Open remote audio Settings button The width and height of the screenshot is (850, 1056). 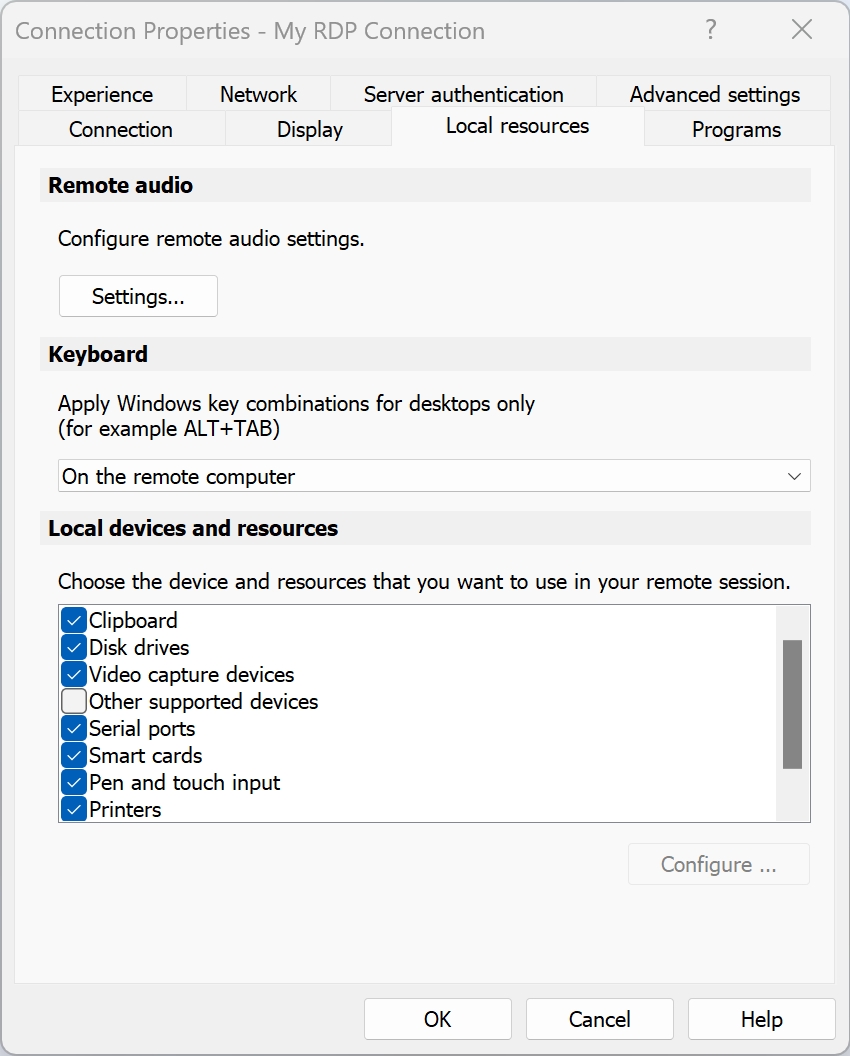click(x=138, y=296)
